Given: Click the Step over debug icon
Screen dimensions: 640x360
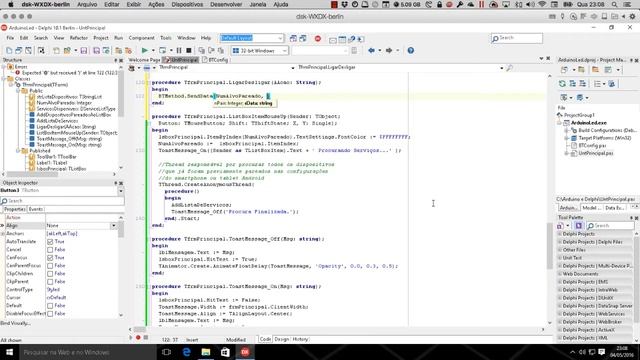Looking at the screenshot, I should (211, 51).
